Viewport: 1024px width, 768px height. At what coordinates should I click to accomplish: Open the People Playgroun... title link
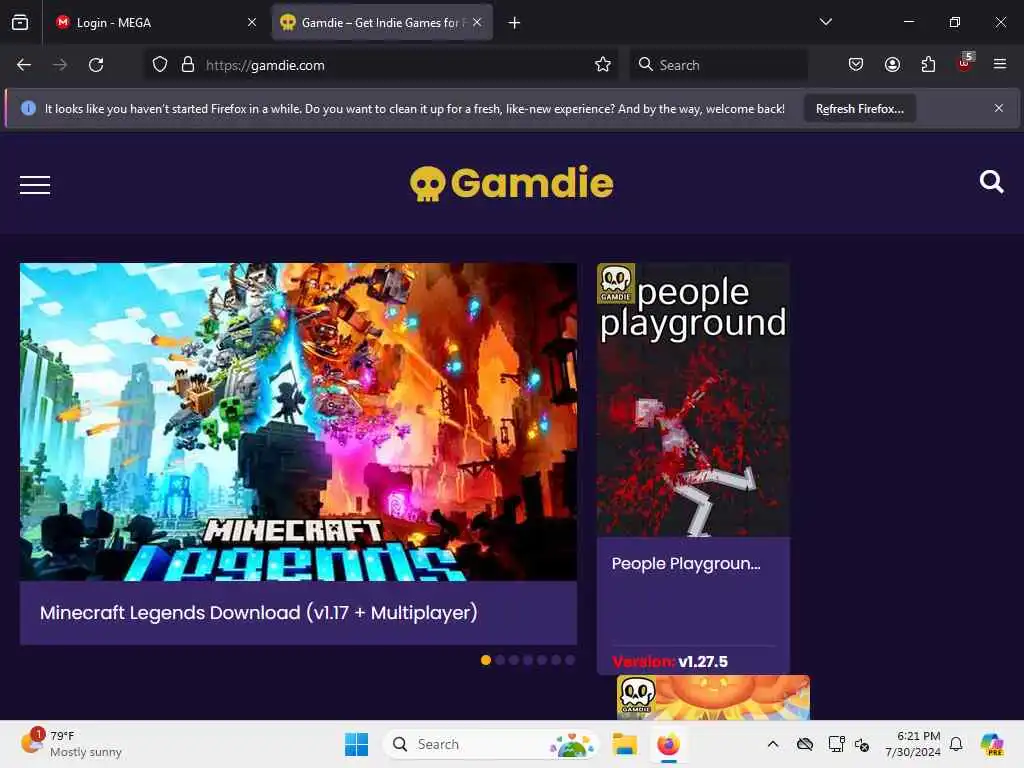(x=686, y=564)
